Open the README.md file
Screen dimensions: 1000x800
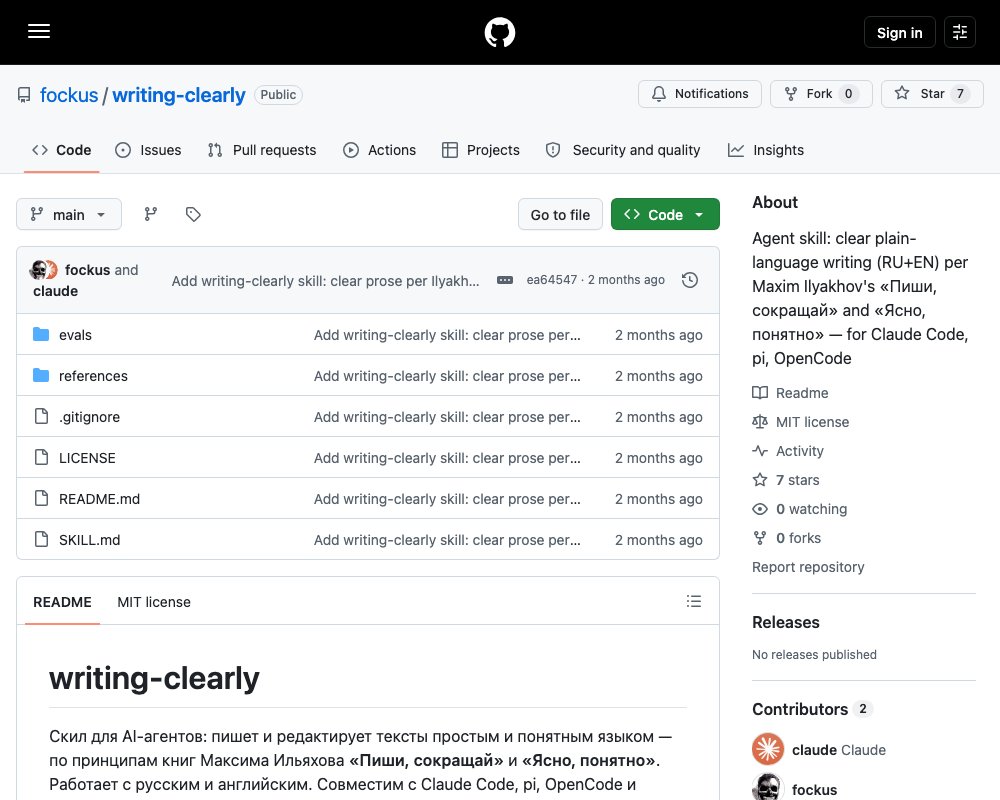click(x=99, y=499)
